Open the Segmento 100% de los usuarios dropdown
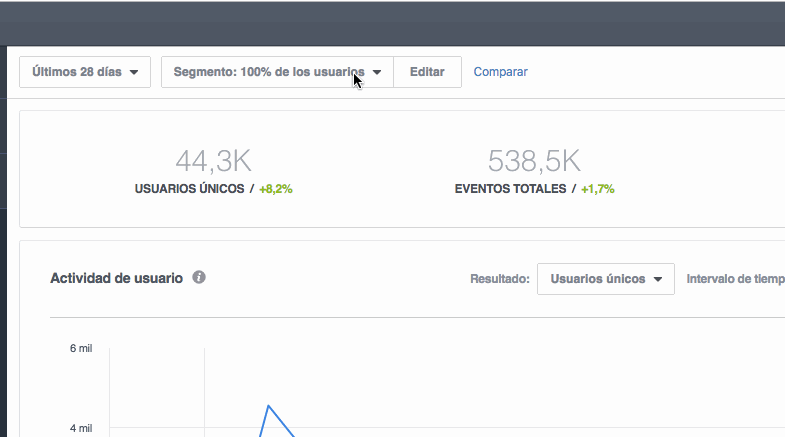This screenshot has height=437, width=785. [x=277, y=72]
